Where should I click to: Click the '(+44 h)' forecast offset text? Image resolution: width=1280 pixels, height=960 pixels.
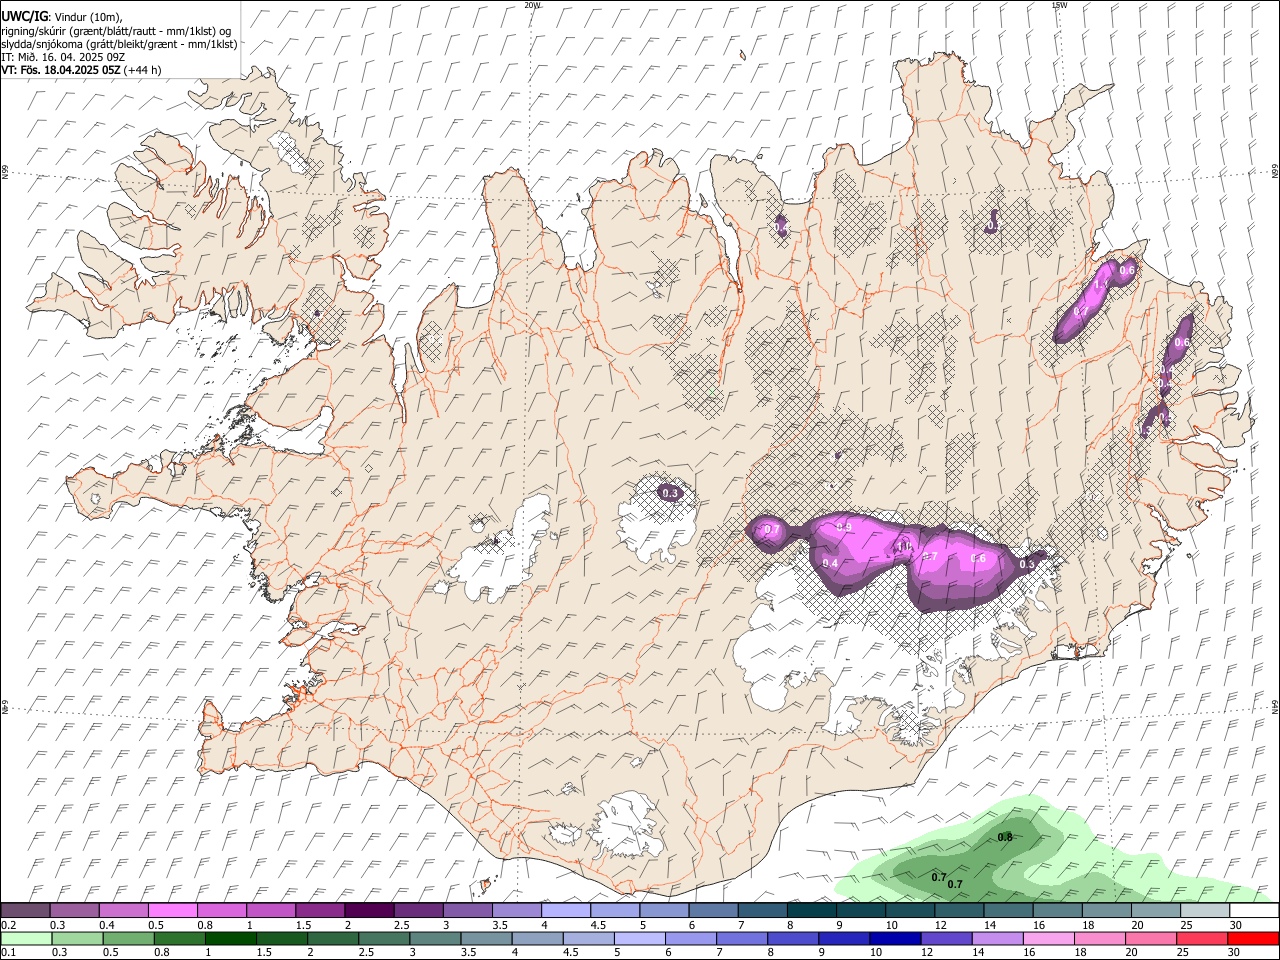(x=143, y=70)
